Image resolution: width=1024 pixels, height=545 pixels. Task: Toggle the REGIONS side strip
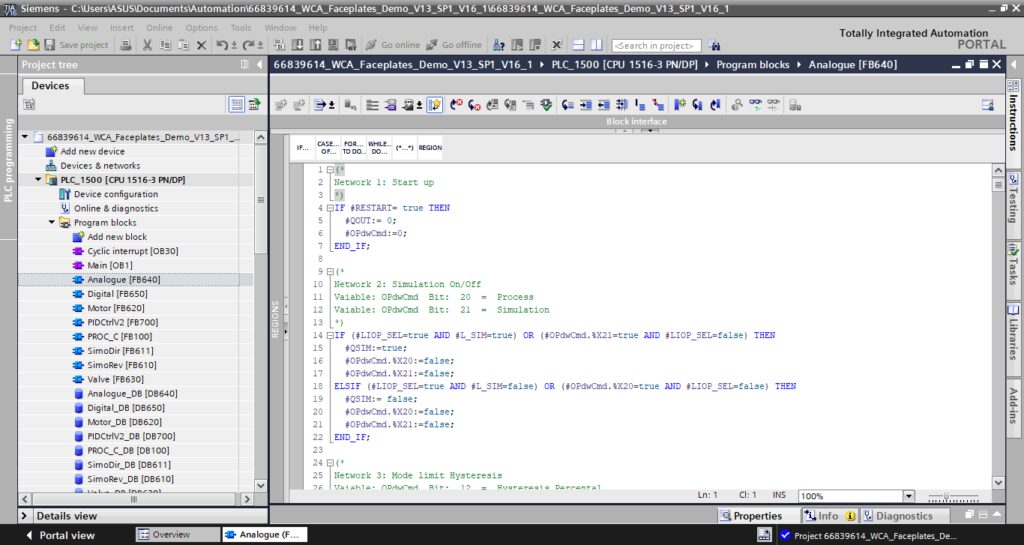tap(276, 319)
